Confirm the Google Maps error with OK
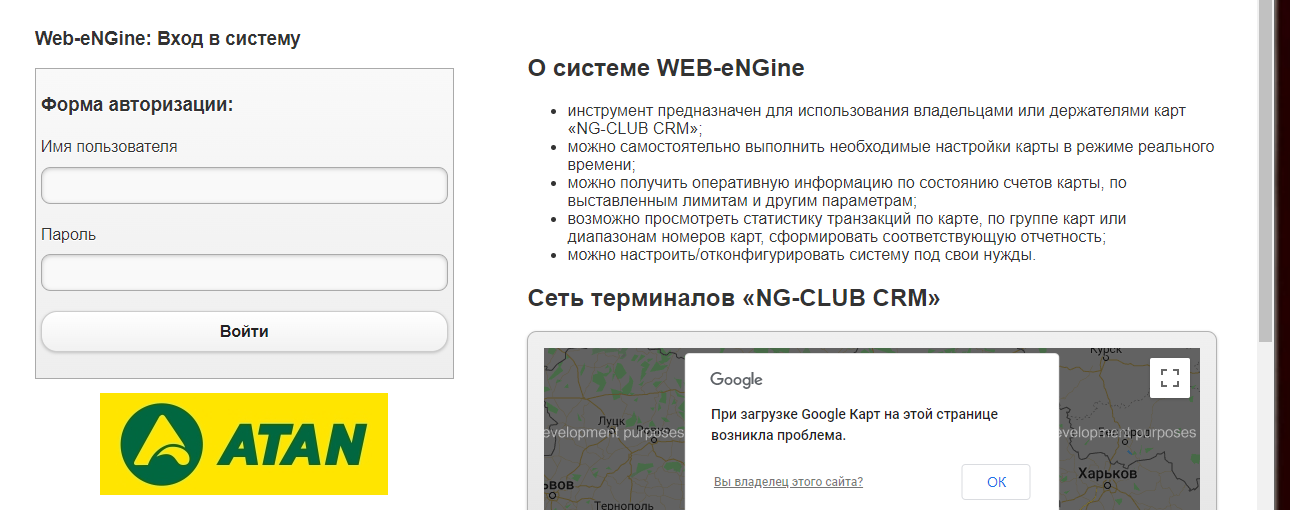Screen dimensions: 1290x510 click(x=996, y=482)
